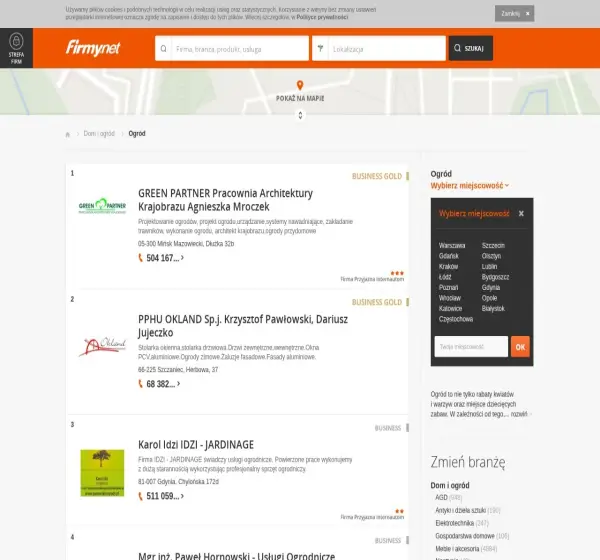Click the Firmynet logo

point(93,48)
